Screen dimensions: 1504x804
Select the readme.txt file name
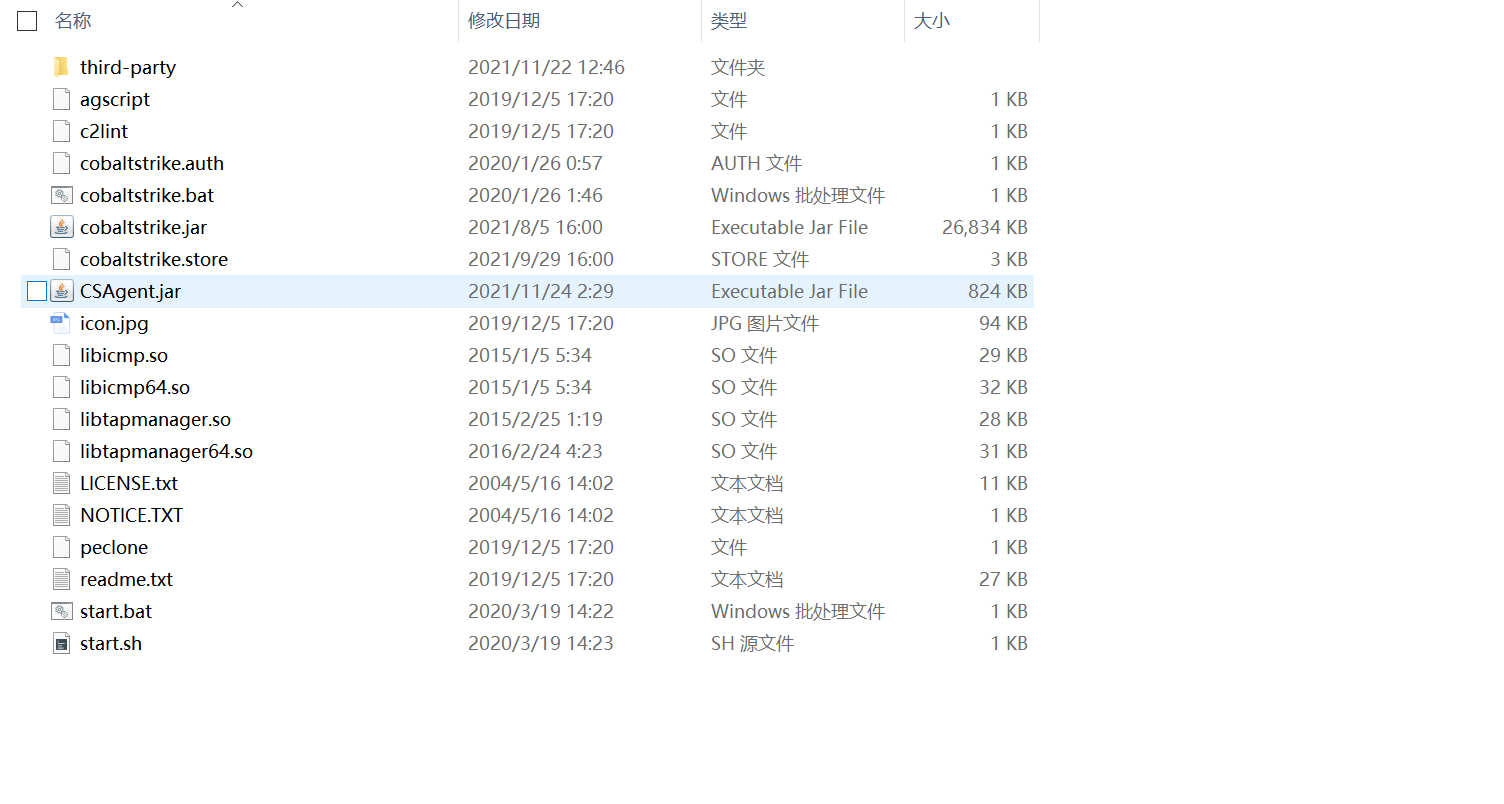127,579
